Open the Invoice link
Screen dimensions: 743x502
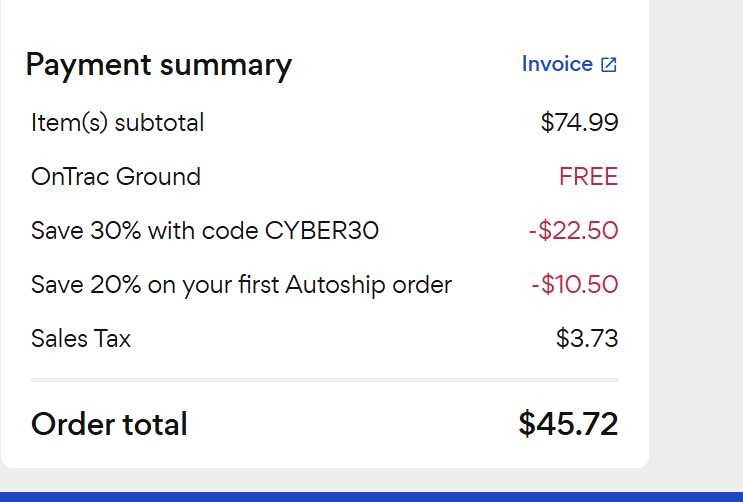click(x=557, y=64)
